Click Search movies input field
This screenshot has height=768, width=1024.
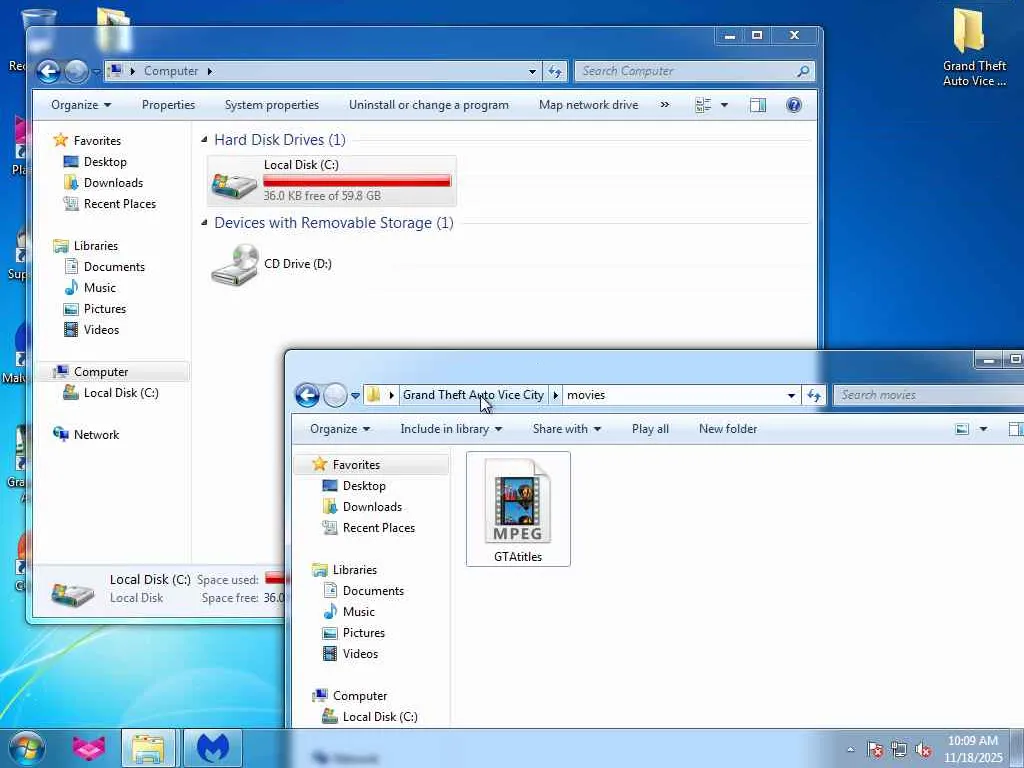927,395
